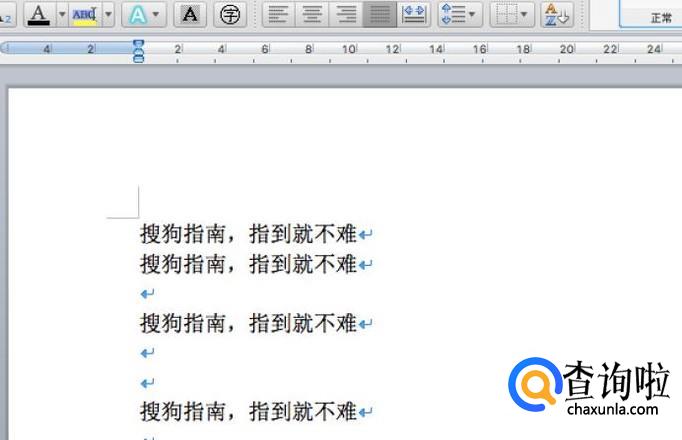Click ruler mark 10

pyautogui.click(x=349, y=49)
